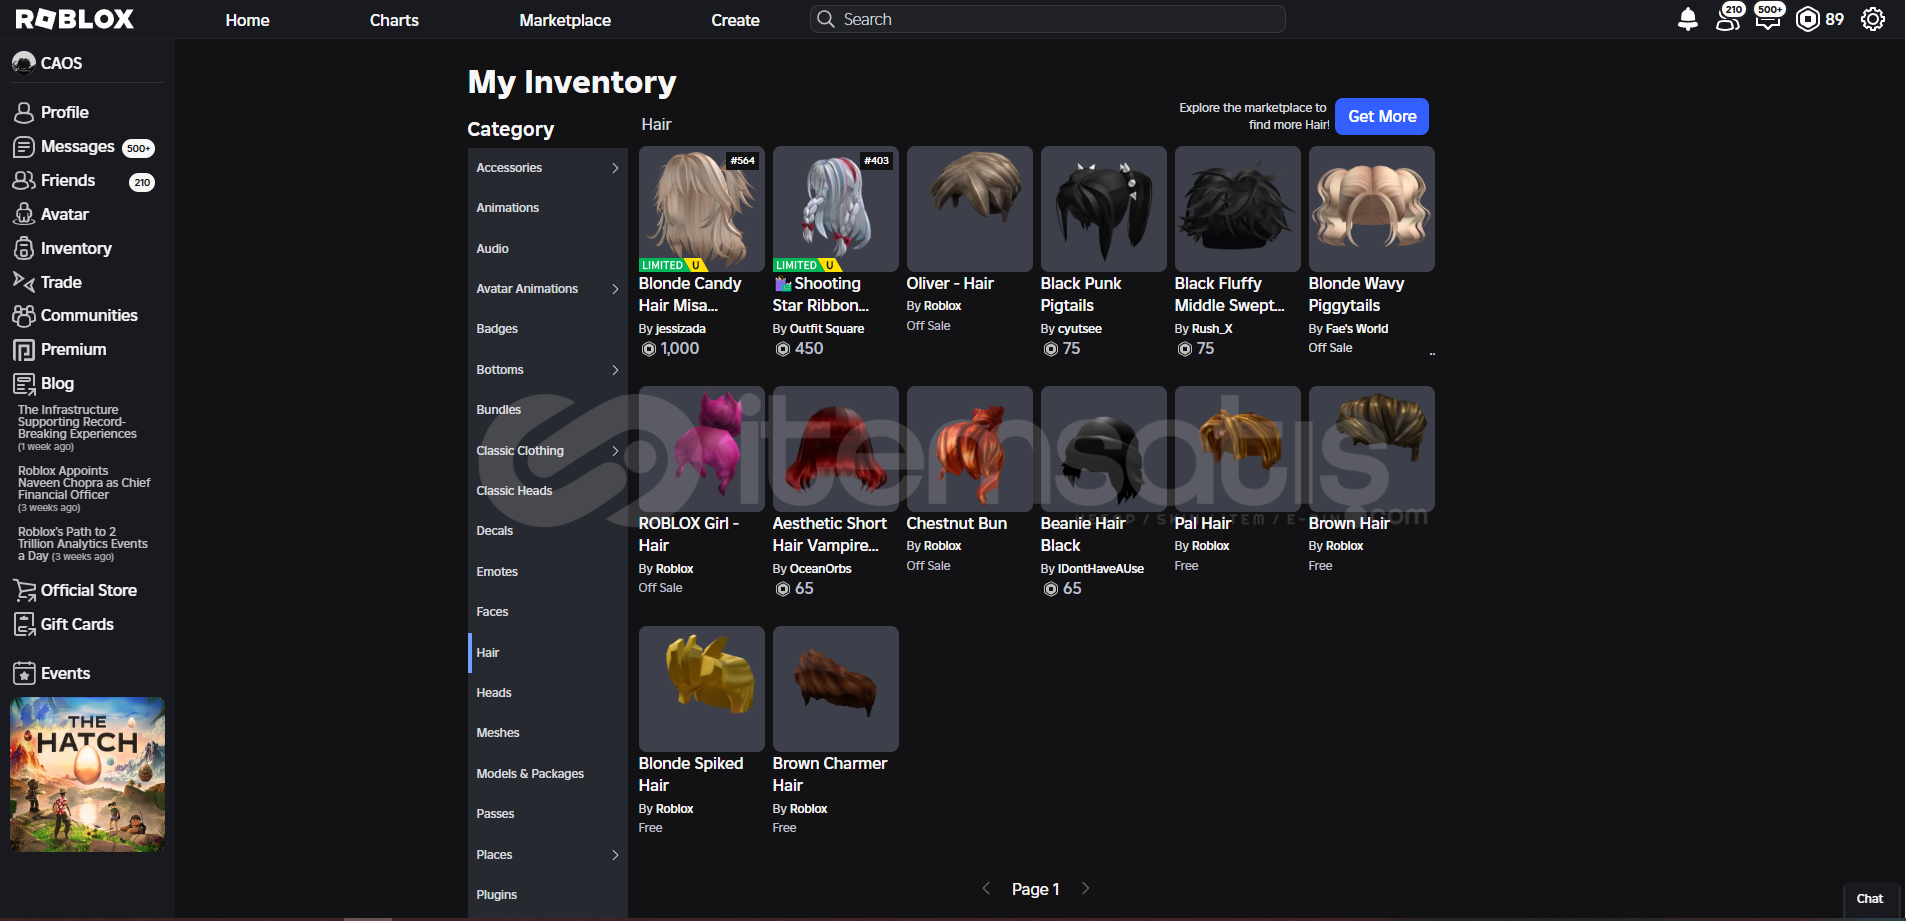The width and height of the screenshot is (1906, 921).
Task: Select the Hair category
Action: [x=548, y=653]
